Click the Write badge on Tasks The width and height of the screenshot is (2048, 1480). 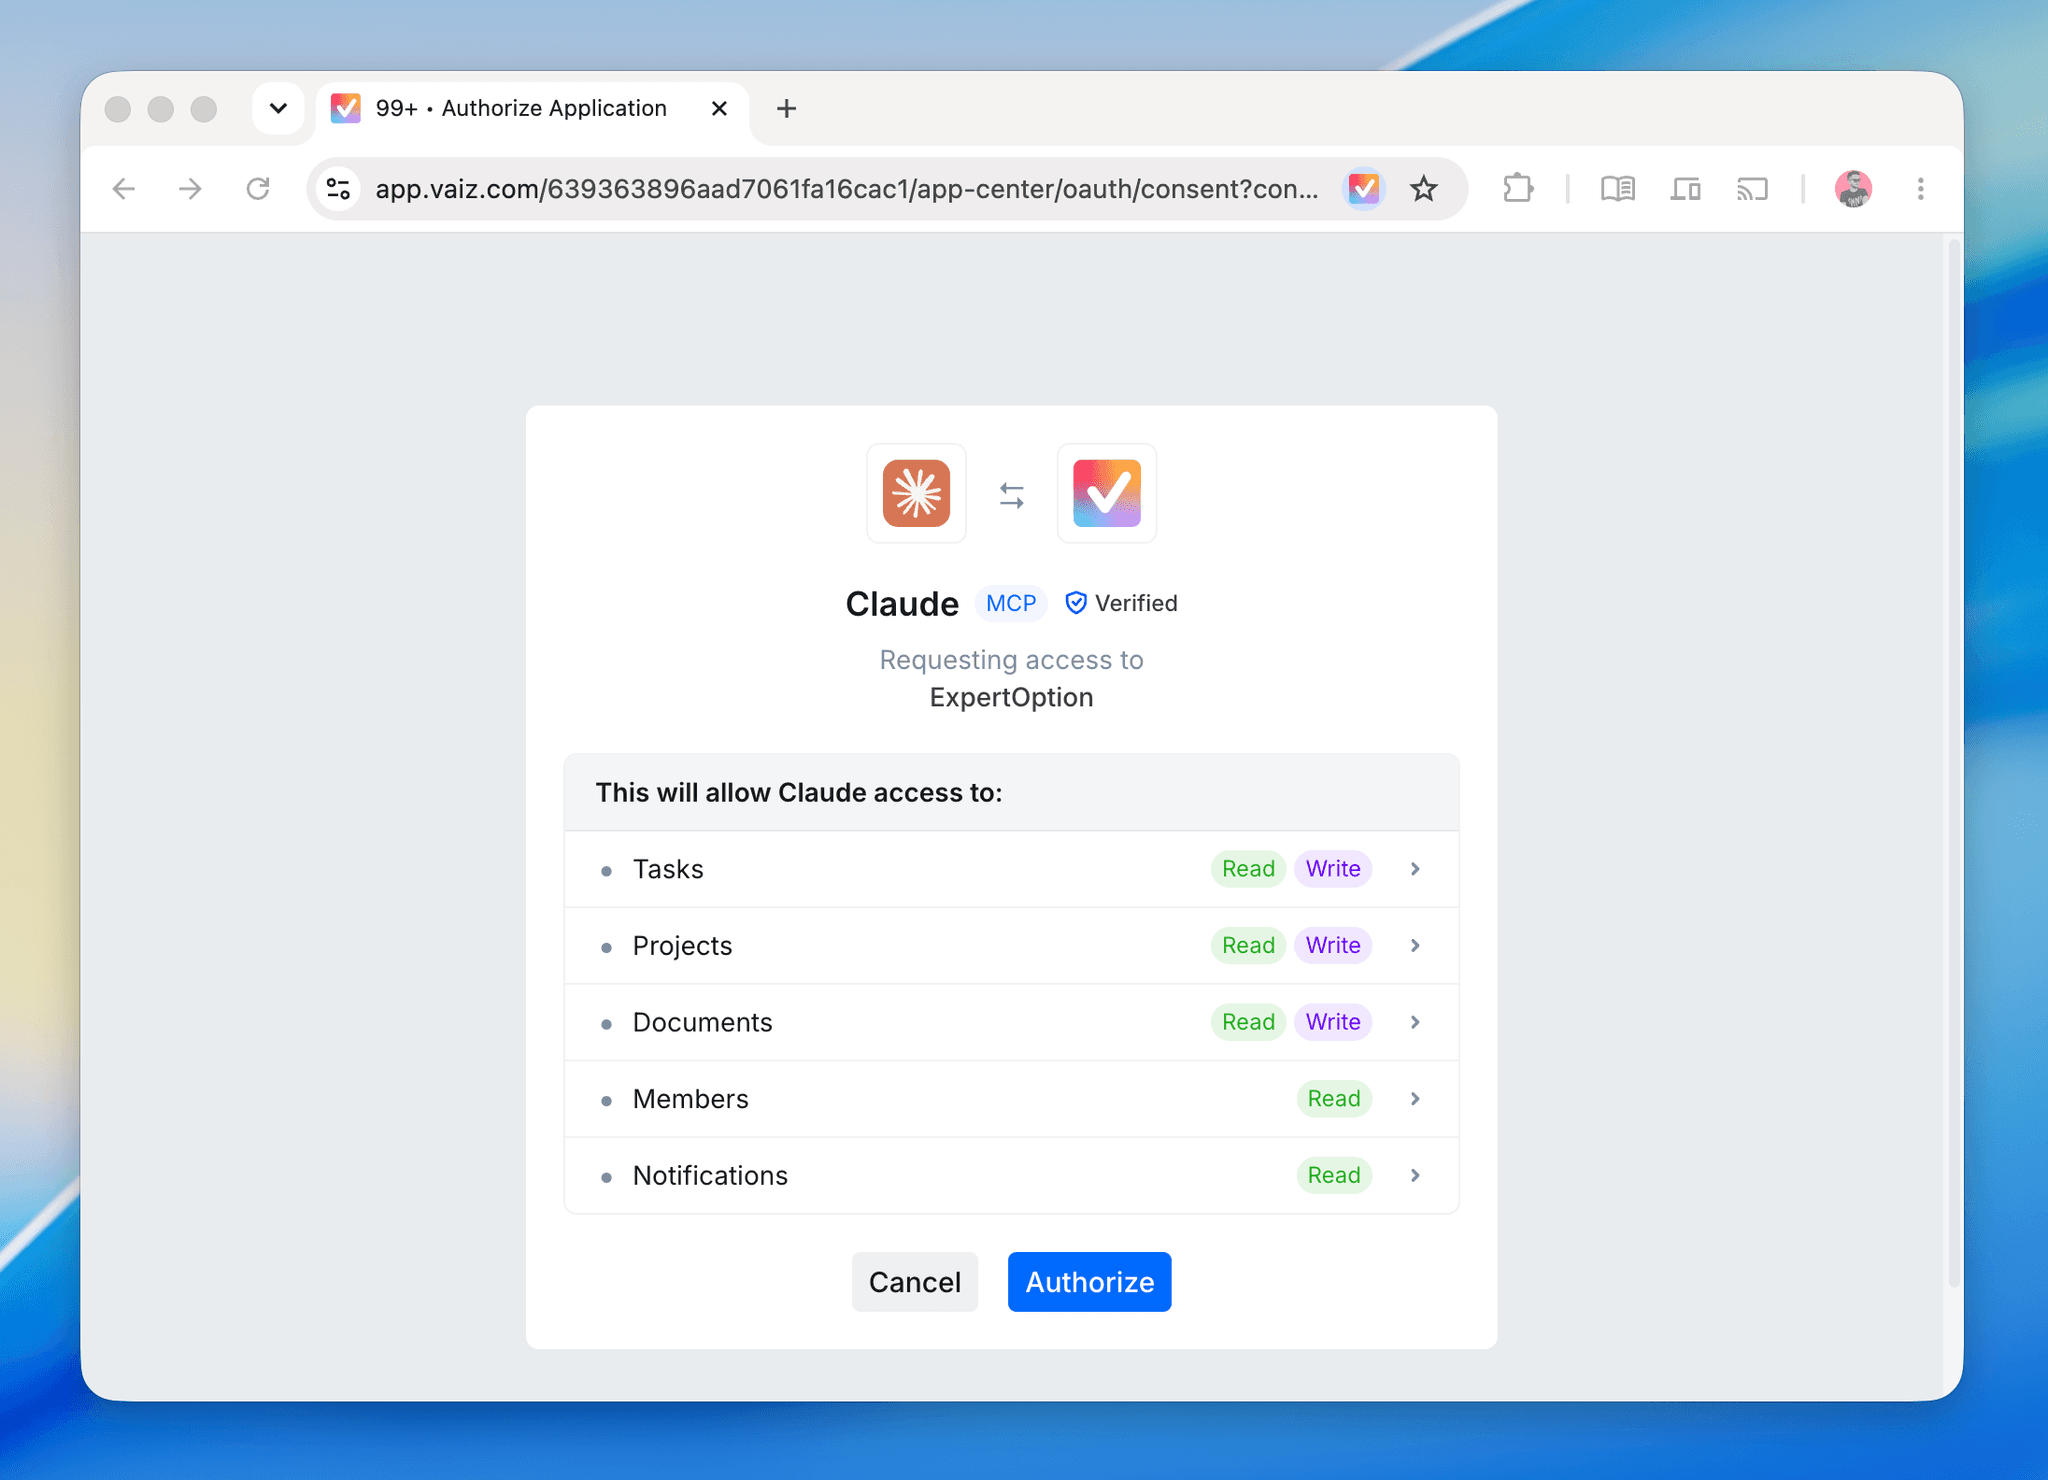[1333, 869]
